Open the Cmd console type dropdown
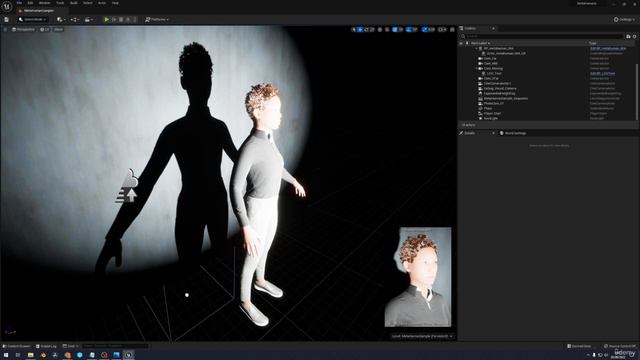The image size is (640, 360). point(70,346)
